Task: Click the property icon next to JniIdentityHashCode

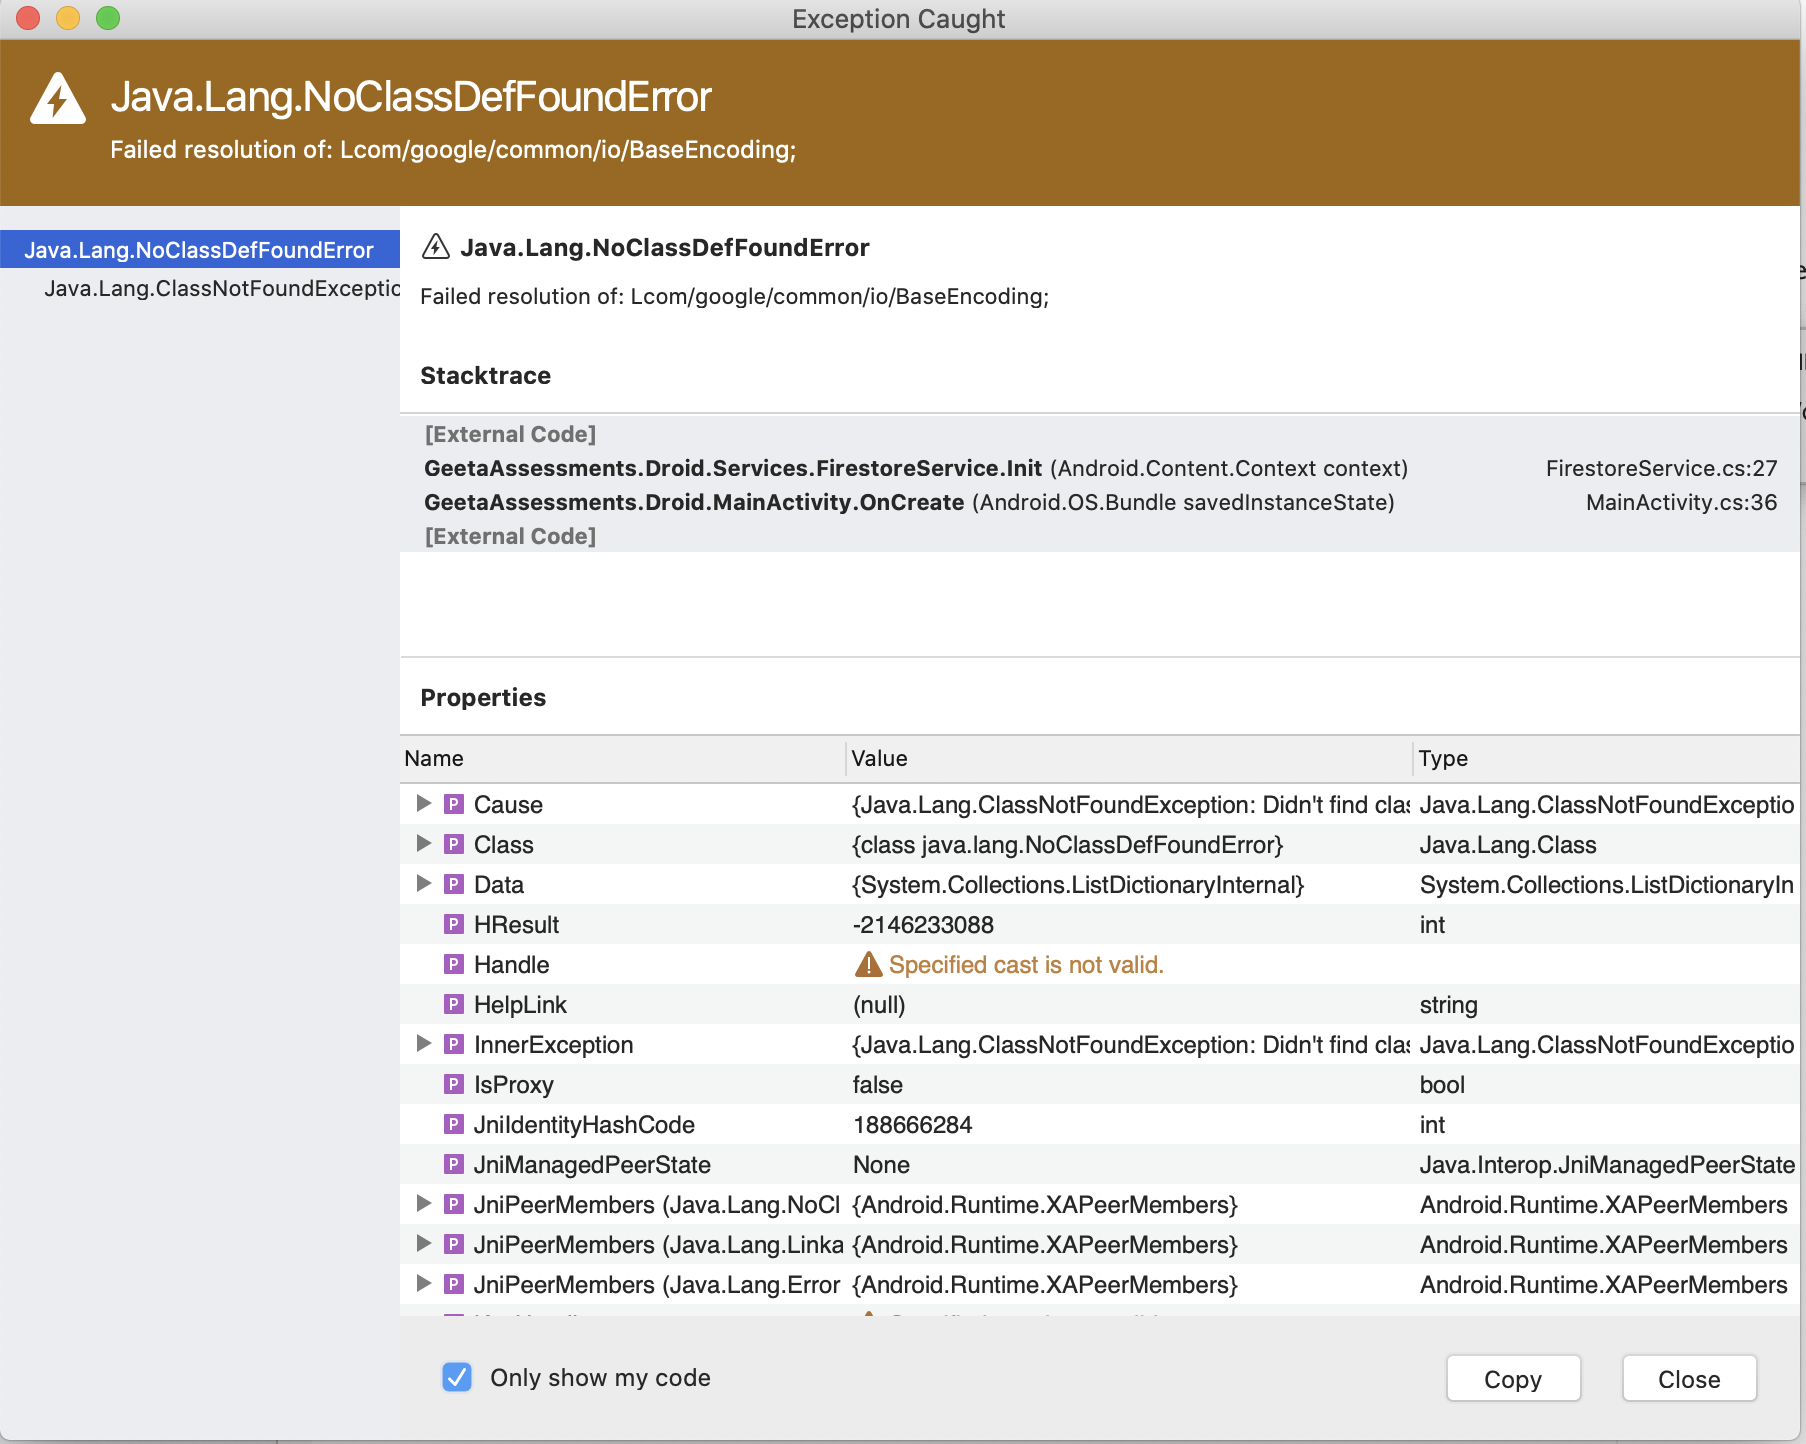Action: (454, 1124)
